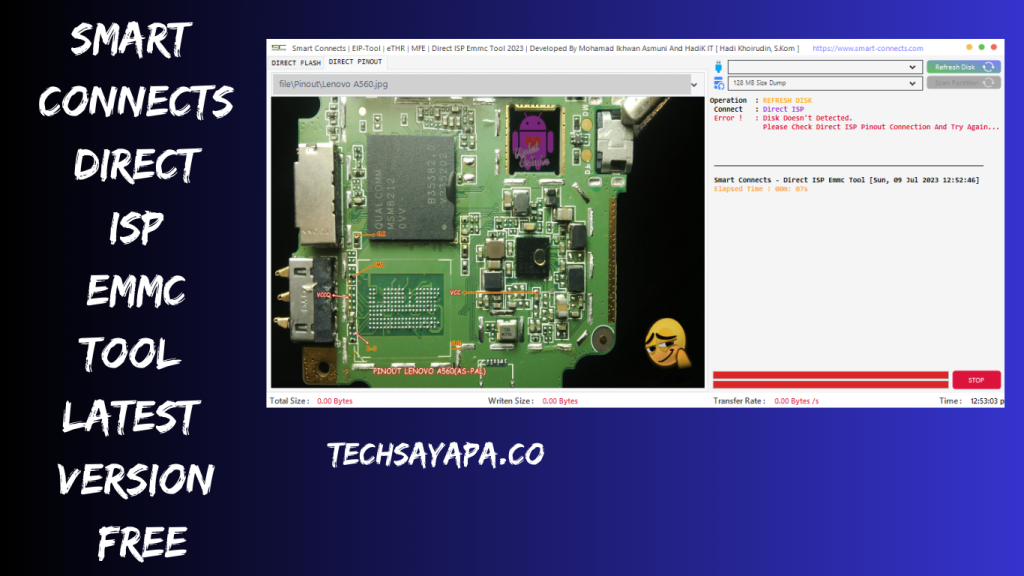Screen dimensions: 1024x576
Task: Click the 'Smart Connects - Direct ISP Emmc Tool' log line
Action: click(x=846, y=180)
